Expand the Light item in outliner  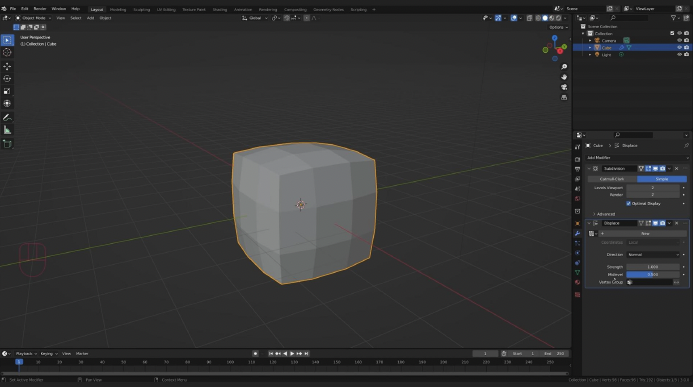click(590, 54)
